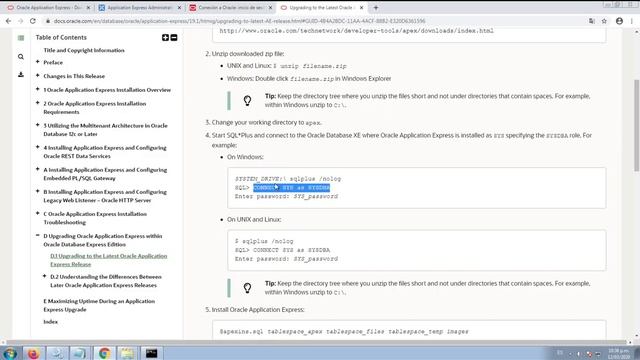Click the Table of Contents list icon

point(21,38)
